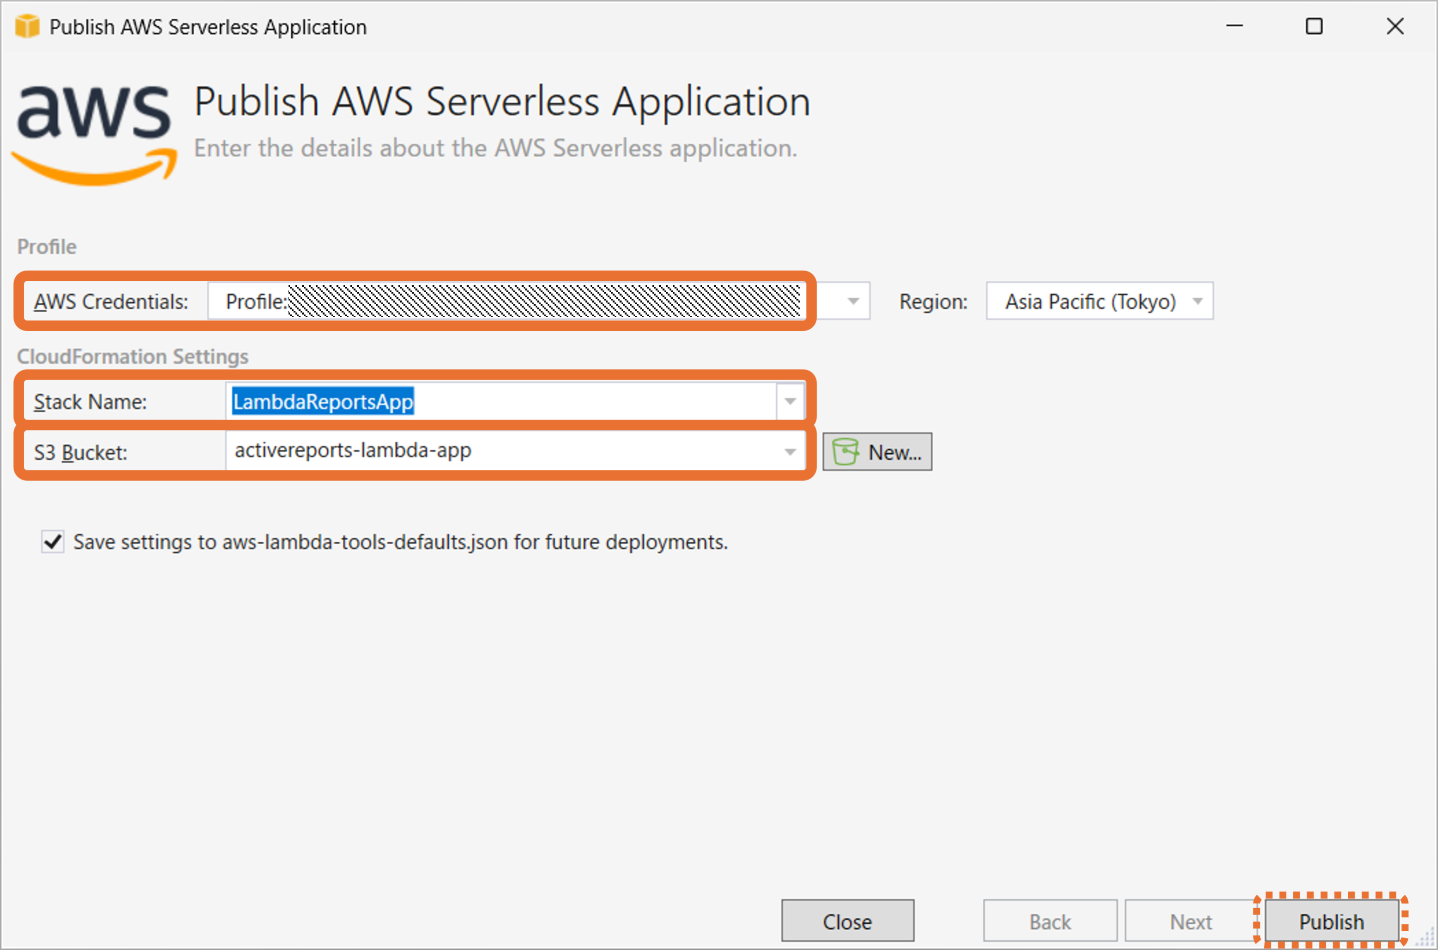Click the 'Profile' section heading
This screenshot has height=950, width=1438.
47,247
